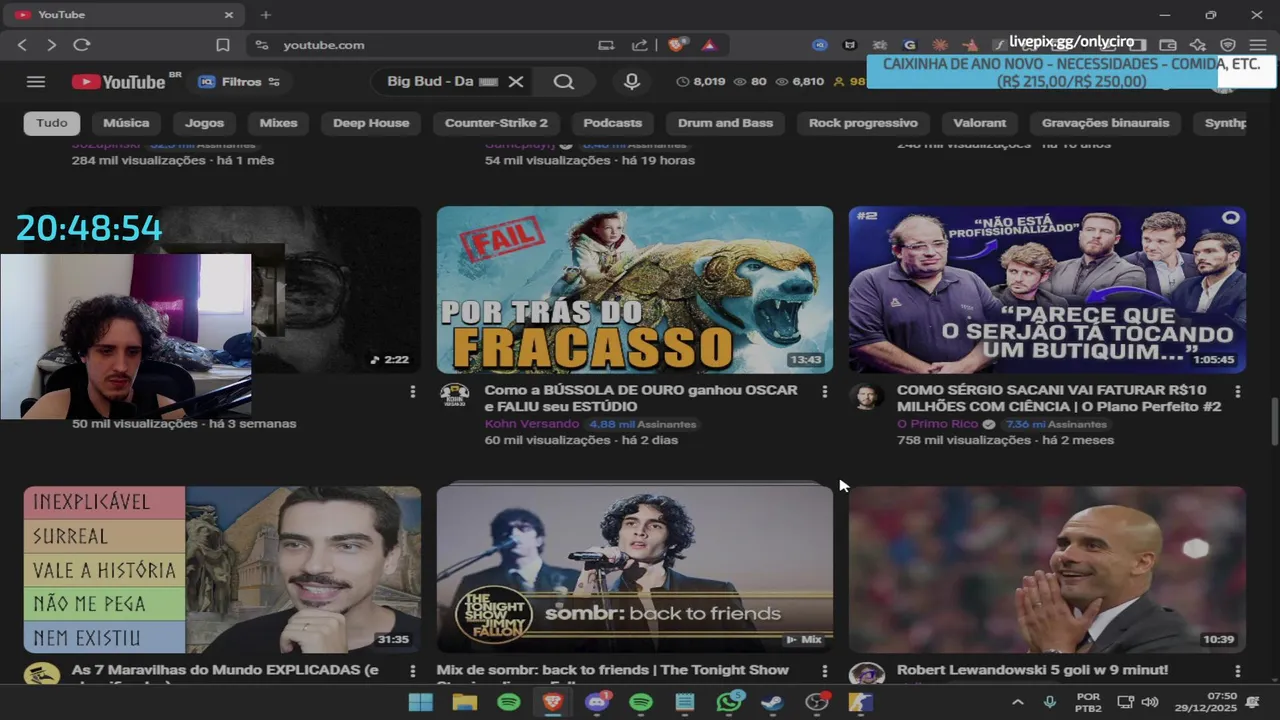Open the Brave Shields lion icon
This screenshot has width=1280, height=720.
point(678,45)
